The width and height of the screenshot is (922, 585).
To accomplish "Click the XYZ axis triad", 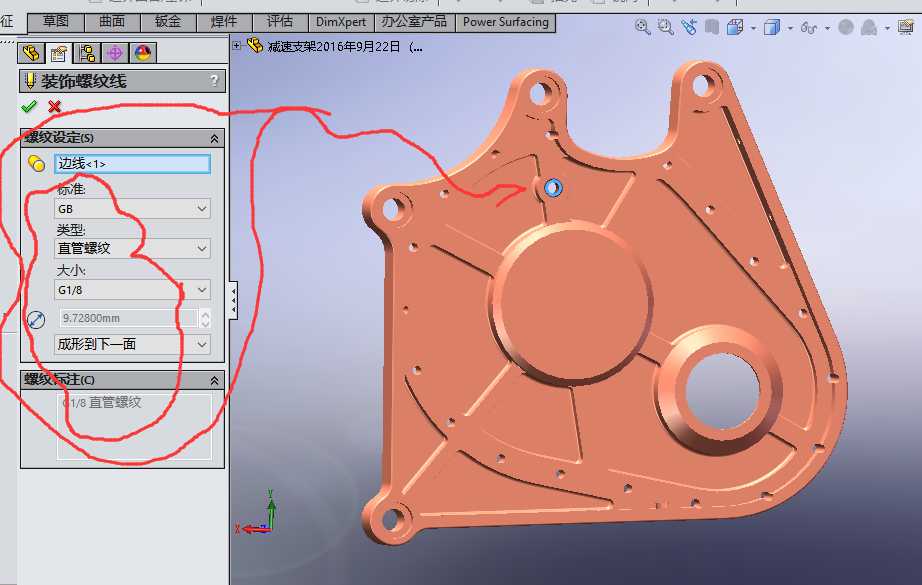I will [x=256, y=514].
